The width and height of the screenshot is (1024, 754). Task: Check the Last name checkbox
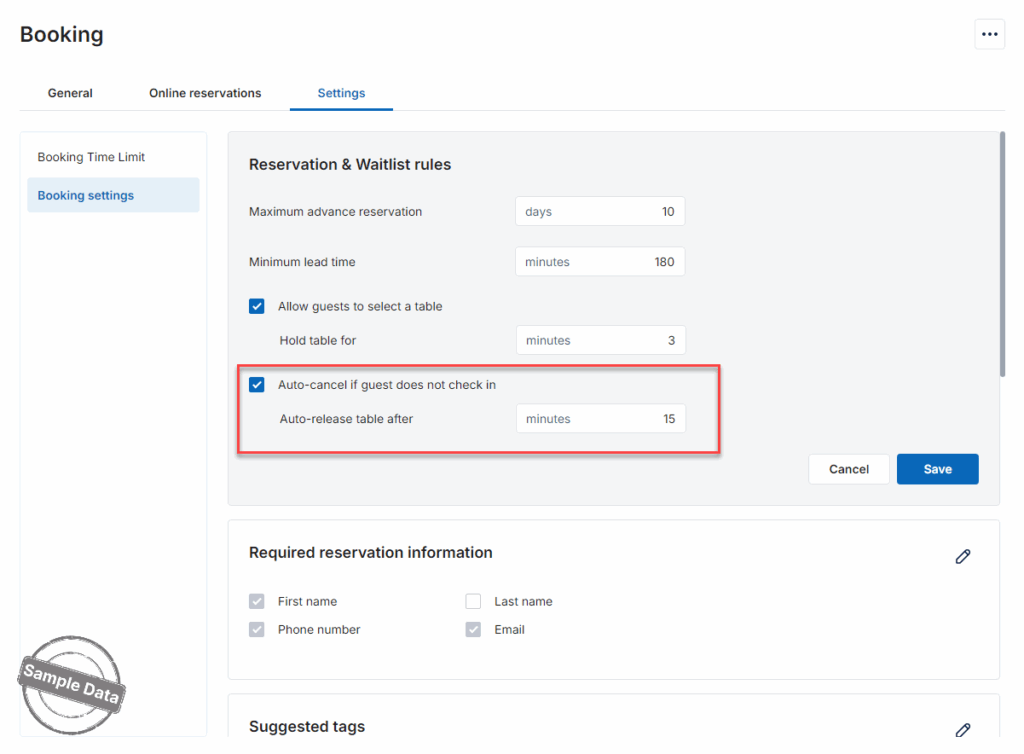coord(473,602)
